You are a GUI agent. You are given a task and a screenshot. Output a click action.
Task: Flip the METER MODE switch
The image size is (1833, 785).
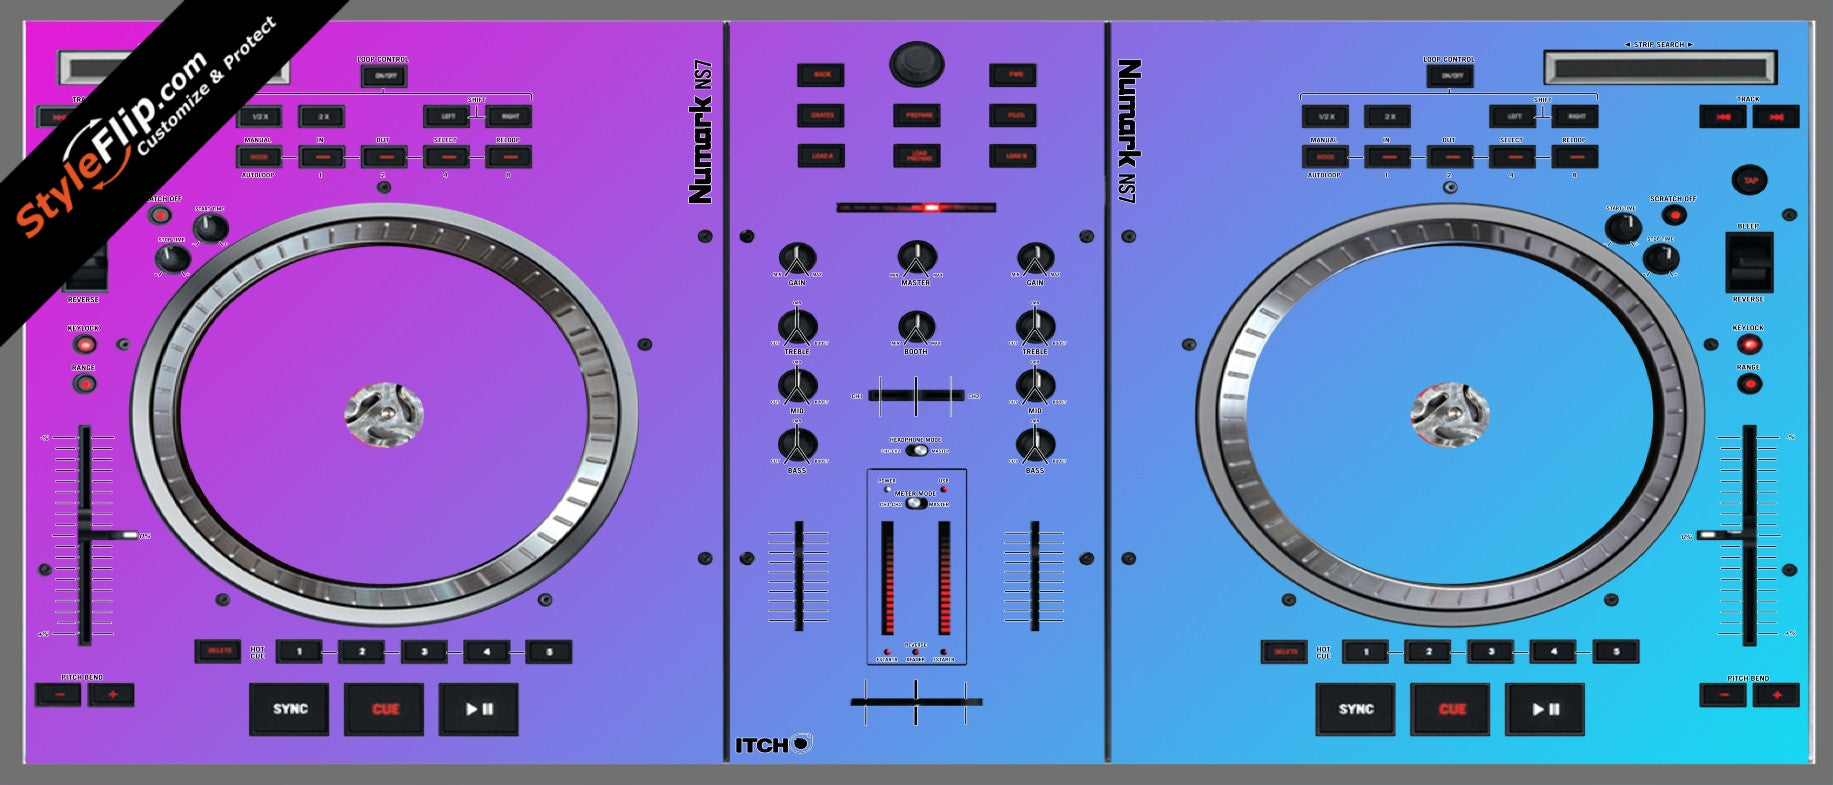(916, 503)
